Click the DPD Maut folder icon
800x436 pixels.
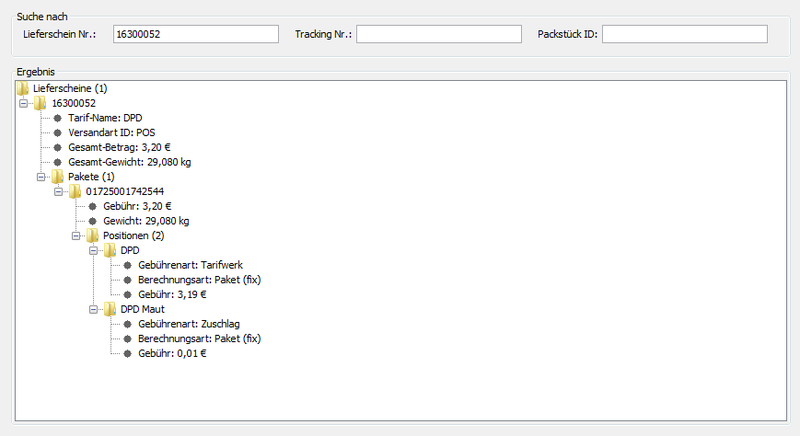(x=109, y=309)
